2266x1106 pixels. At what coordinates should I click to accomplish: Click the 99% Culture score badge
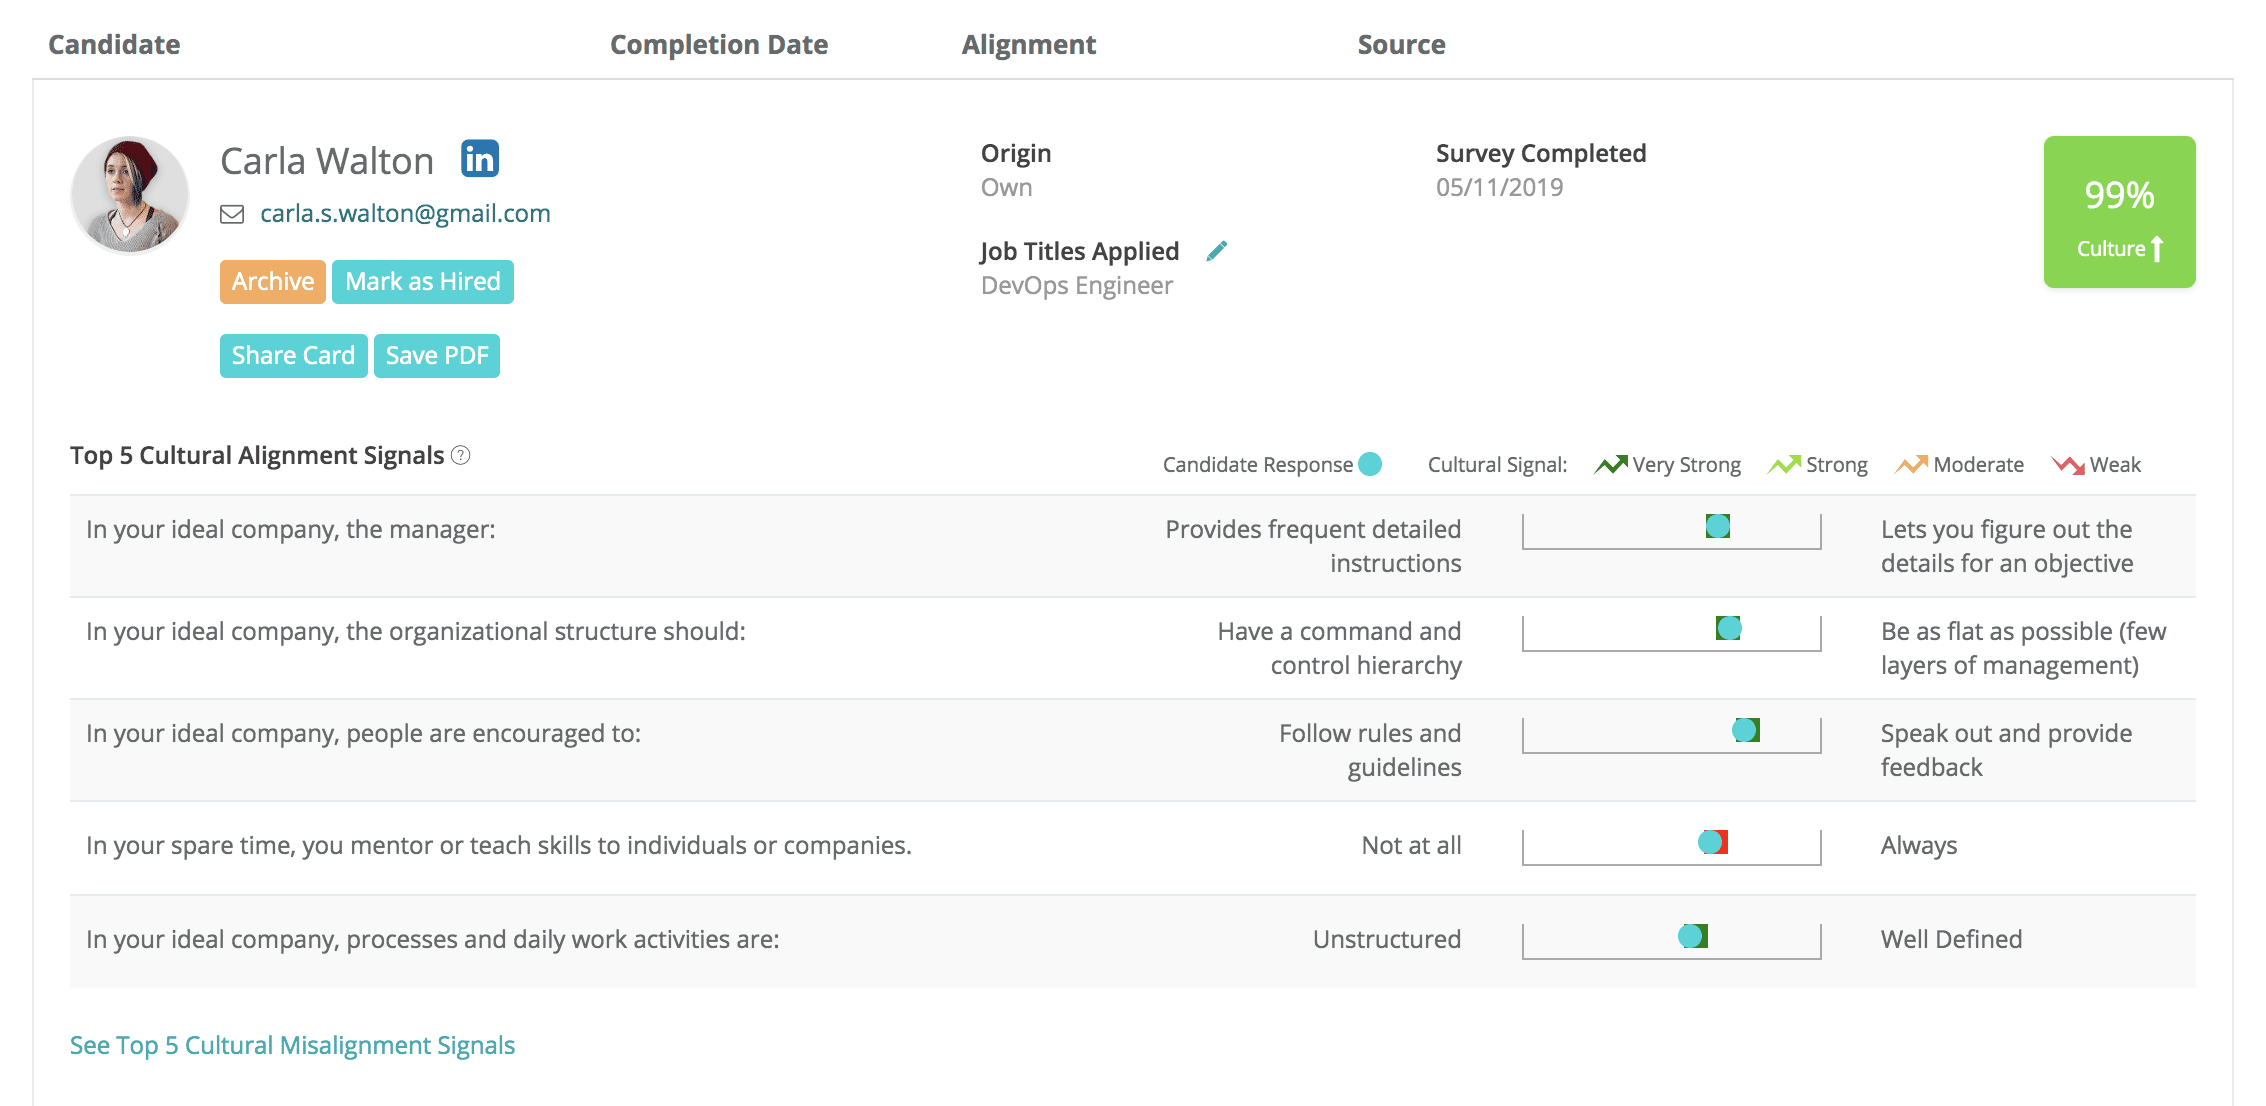[x=2119, y=212]
